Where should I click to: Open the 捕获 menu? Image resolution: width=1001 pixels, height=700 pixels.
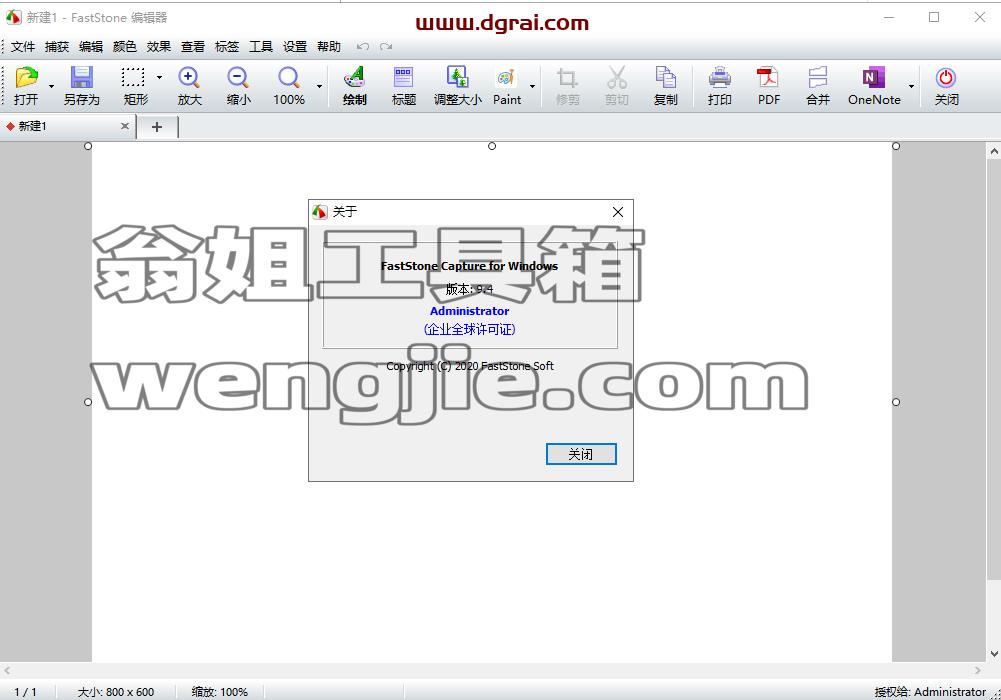tap(57, 47)
